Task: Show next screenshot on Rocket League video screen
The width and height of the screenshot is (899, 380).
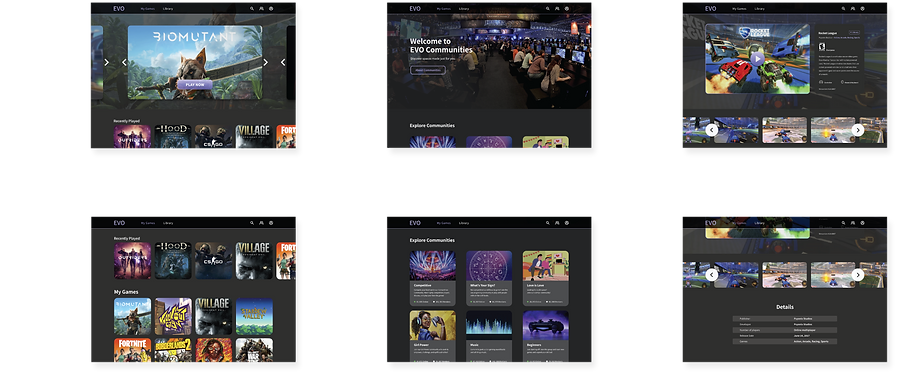Action: point(858,130)
